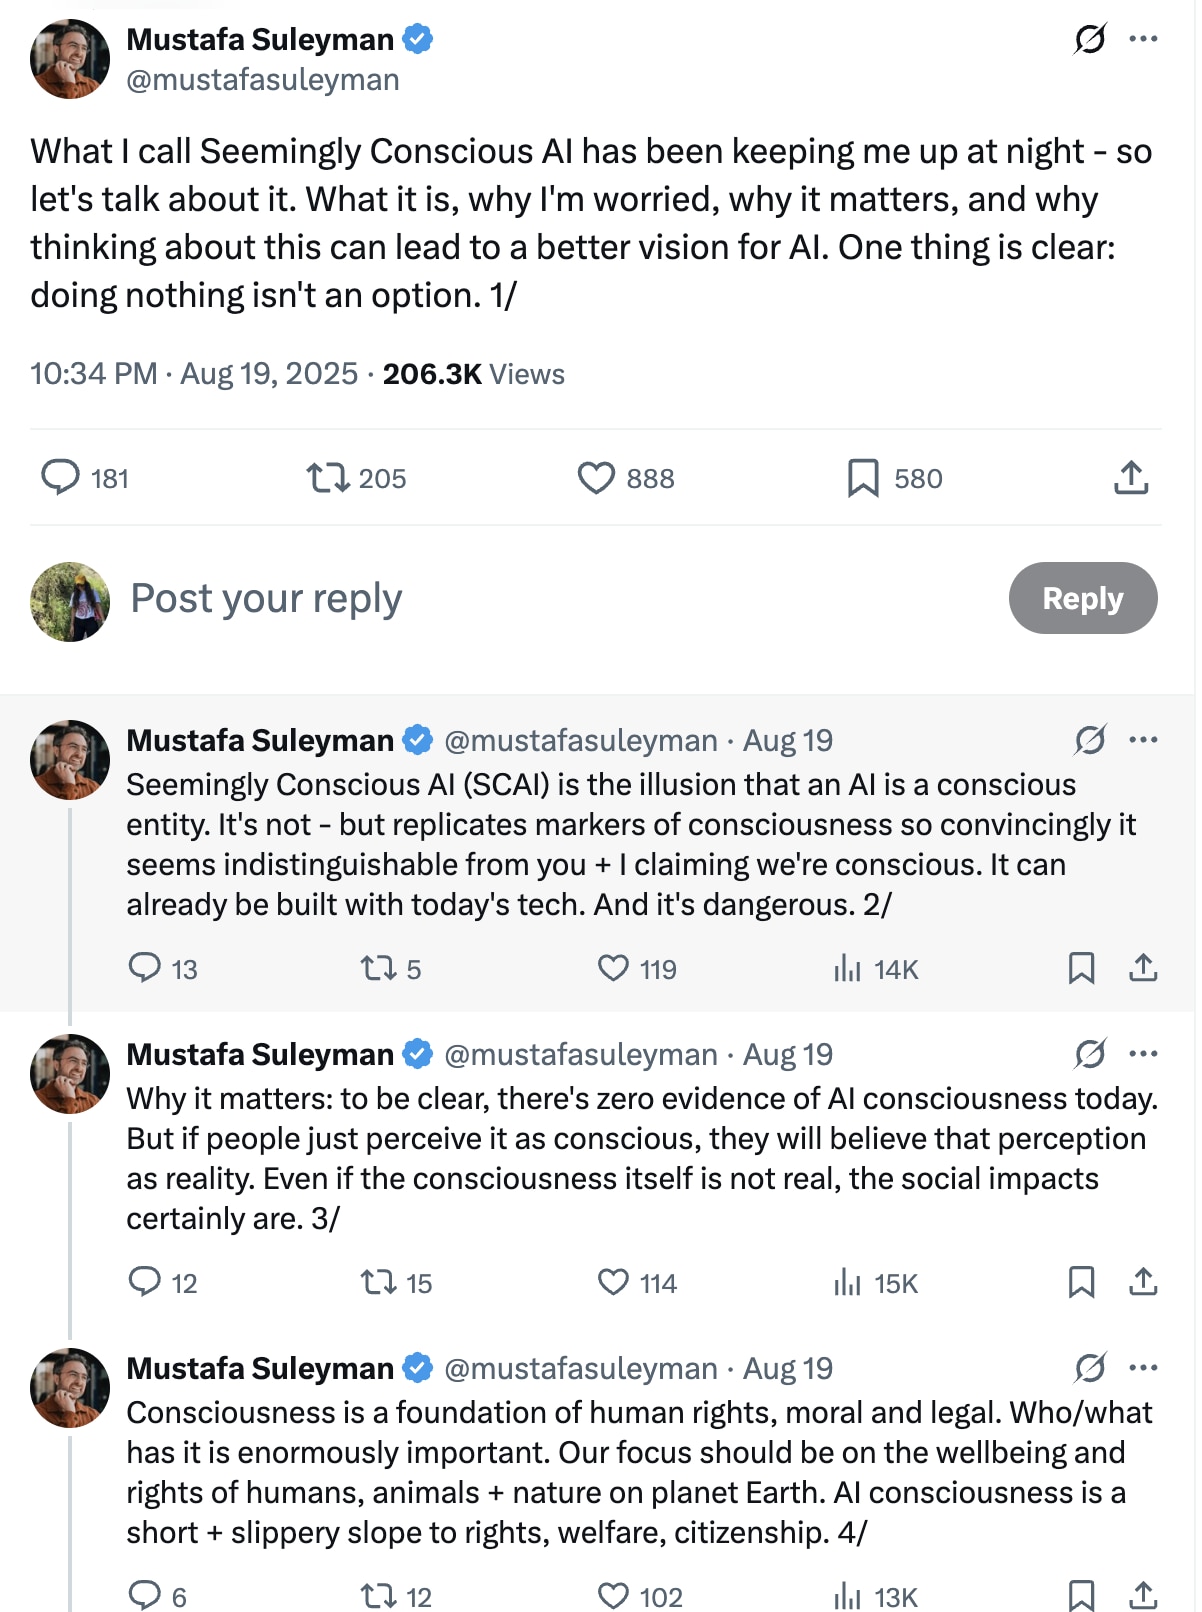Bookmark the main post showing 580 bookmarks
Screen dimensions: 1202x1612
(x=863, y=477)
